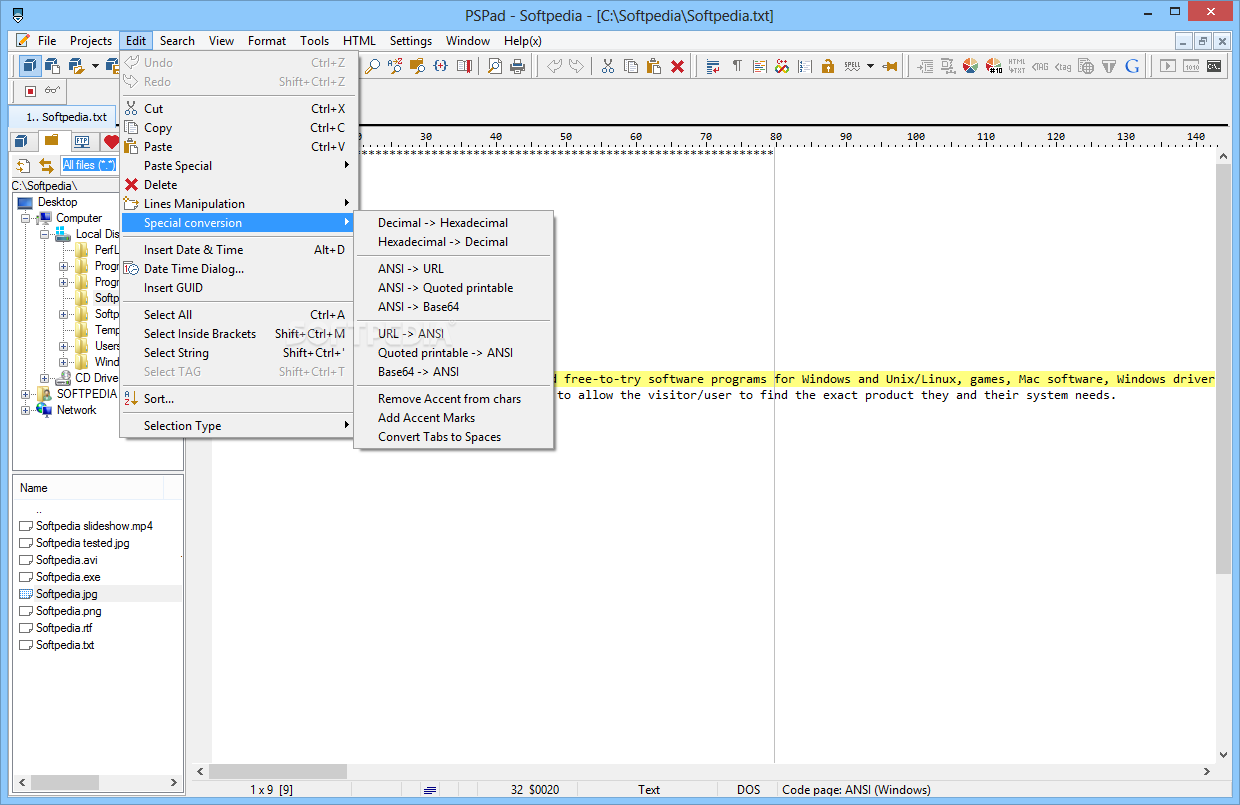1240x805 pixels.
Task: Click the editor vertical scrollbar down arrow
Action: pyautogui.click(x=1223, y=756)
